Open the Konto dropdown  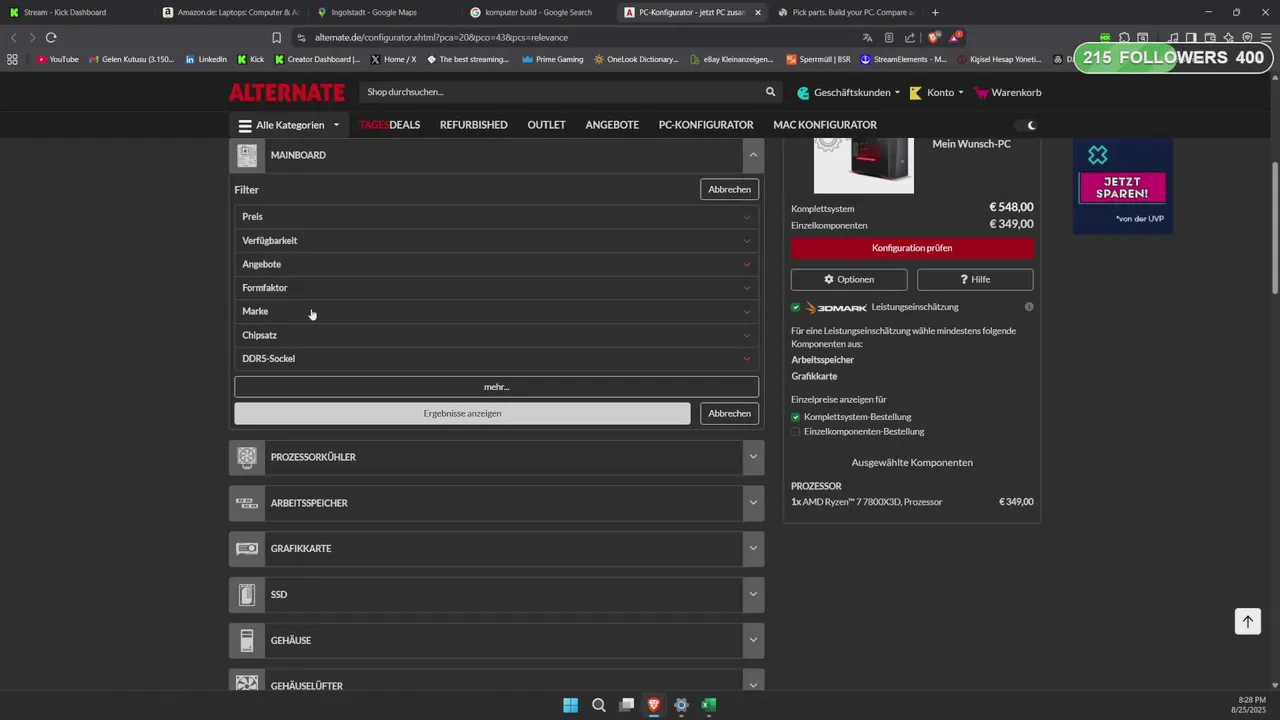pos(936,92)
